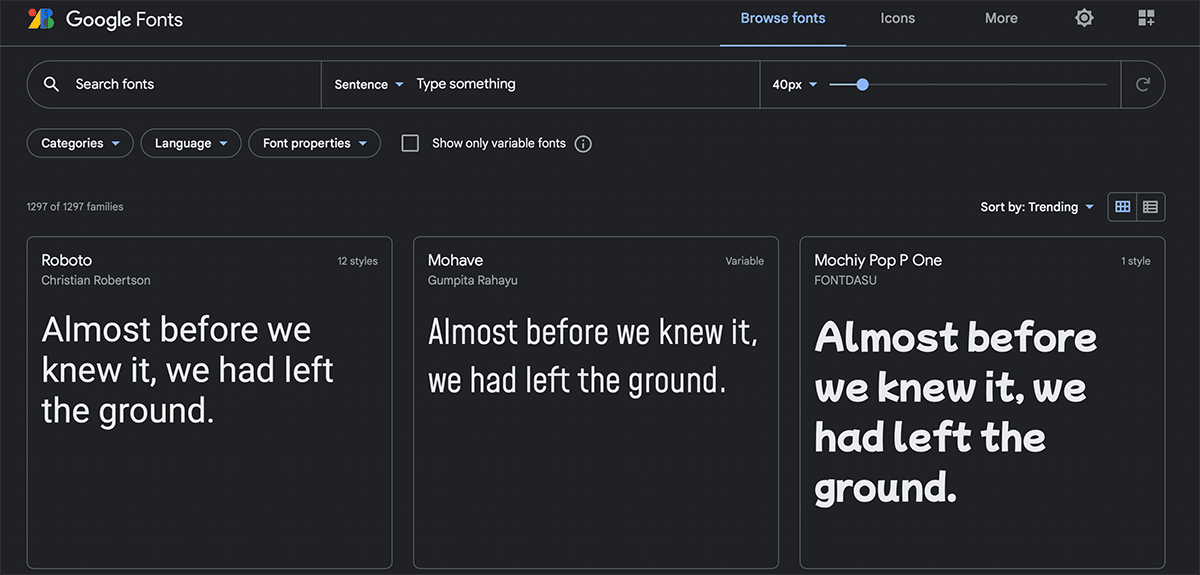Image resolution: width=1200 pixels, height=575 pixels.
Task: Open the selected families grid icon
Action: 1146,18
